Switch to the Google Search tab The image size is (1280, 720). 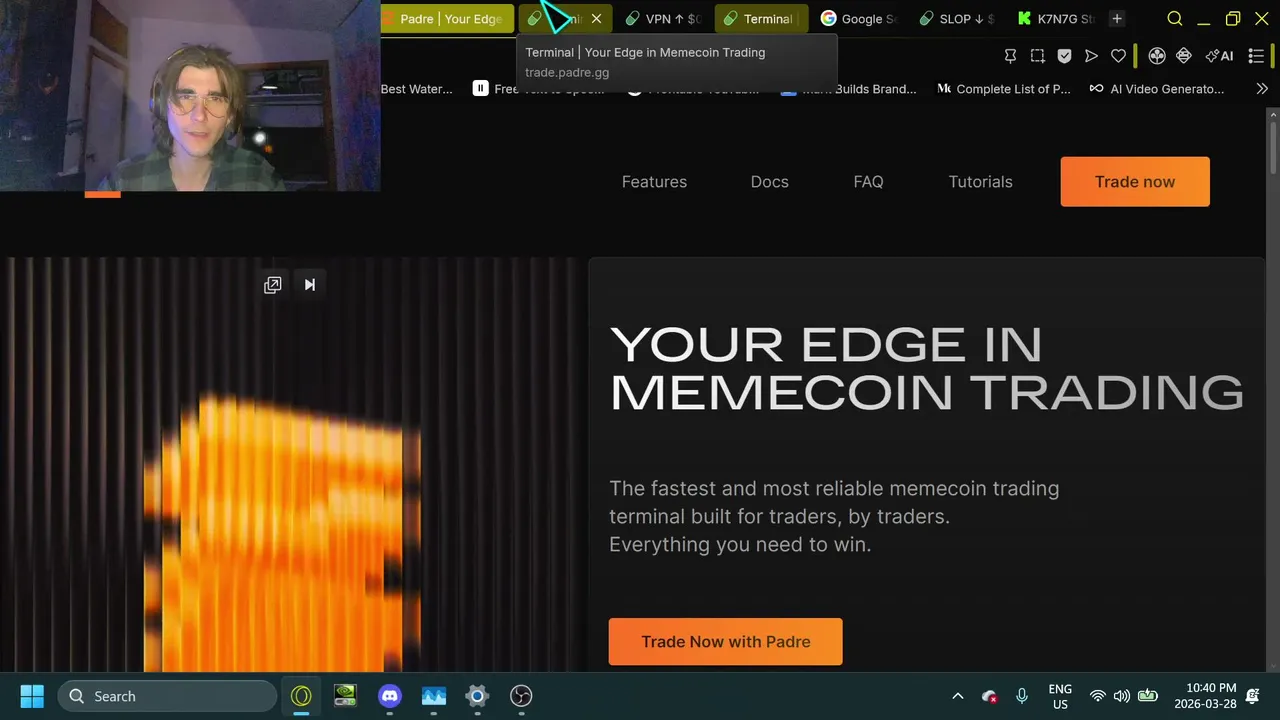(x=859, y=18)
